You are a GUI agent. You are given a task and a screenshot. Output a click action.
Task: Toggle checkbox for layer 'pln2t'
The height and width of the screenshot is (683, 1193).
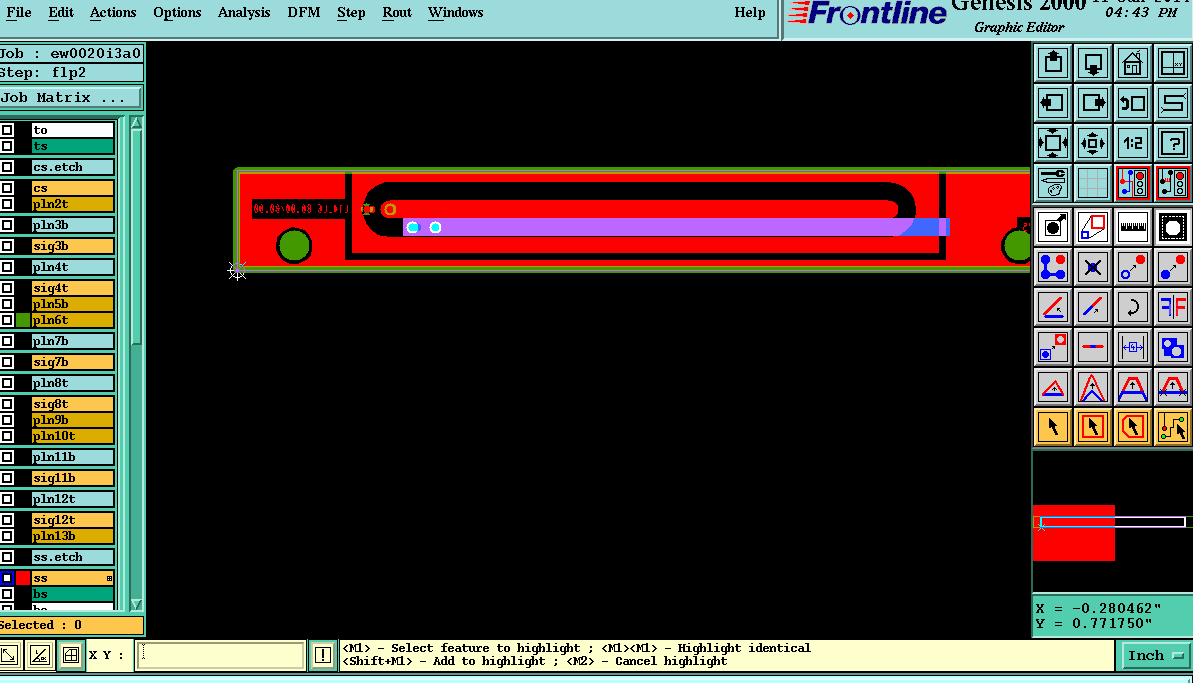[x=8, y=204]
